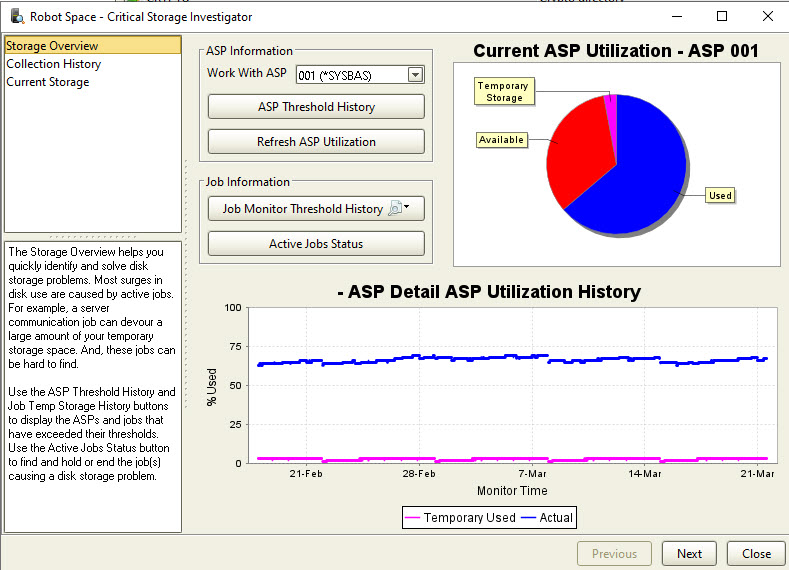Image resolution: width=789 pixels, height=570 pixels.
Task: Expand the Job Monitor Threshold History dropdown arrow
Action: 407,207
